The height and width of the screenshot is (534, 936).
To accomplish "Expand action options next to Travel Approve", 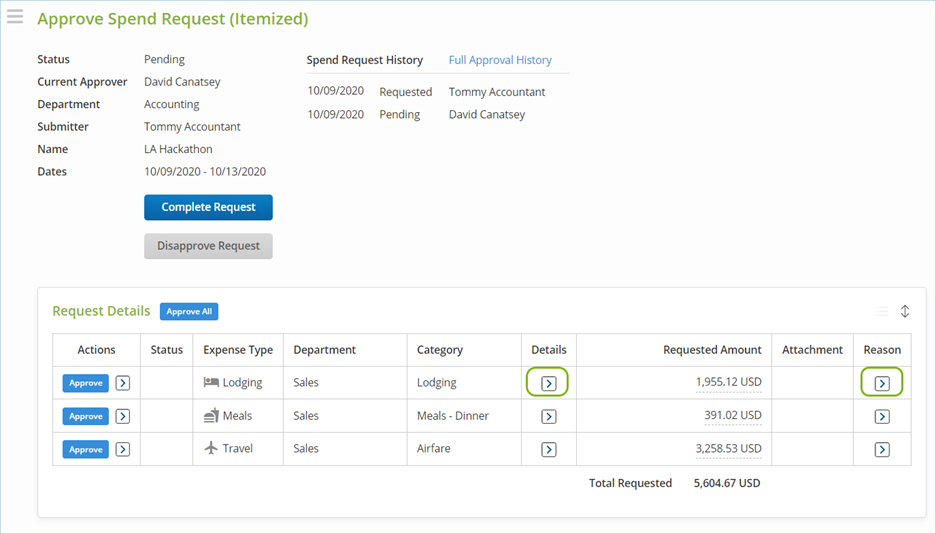I will coord(122,449).
